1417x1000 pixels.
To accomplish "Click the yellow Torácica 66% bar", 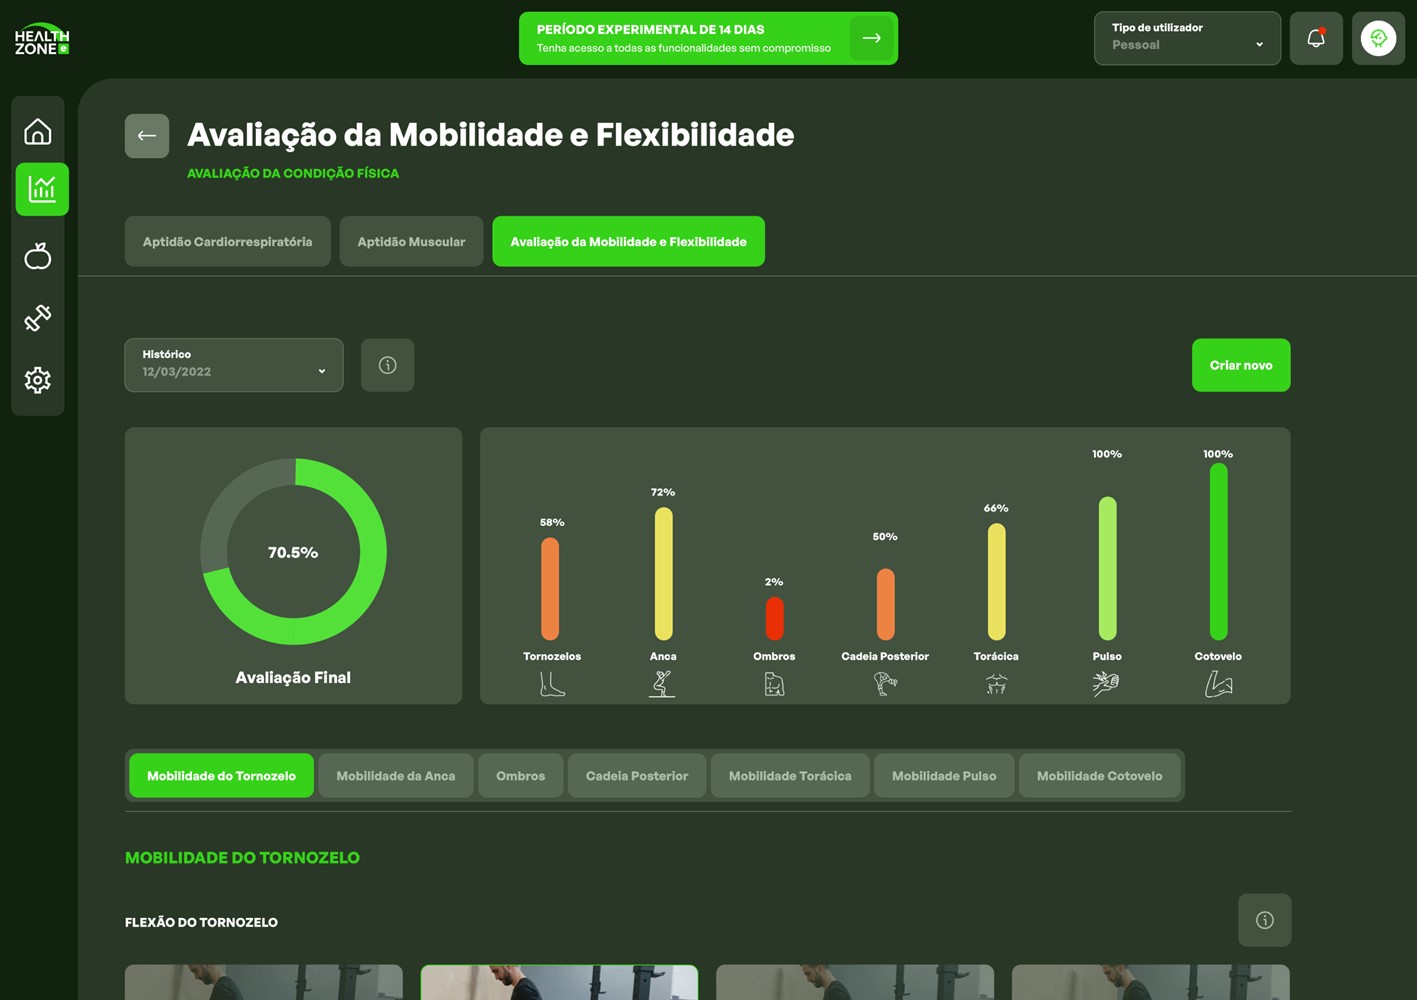I will point(996,582).
